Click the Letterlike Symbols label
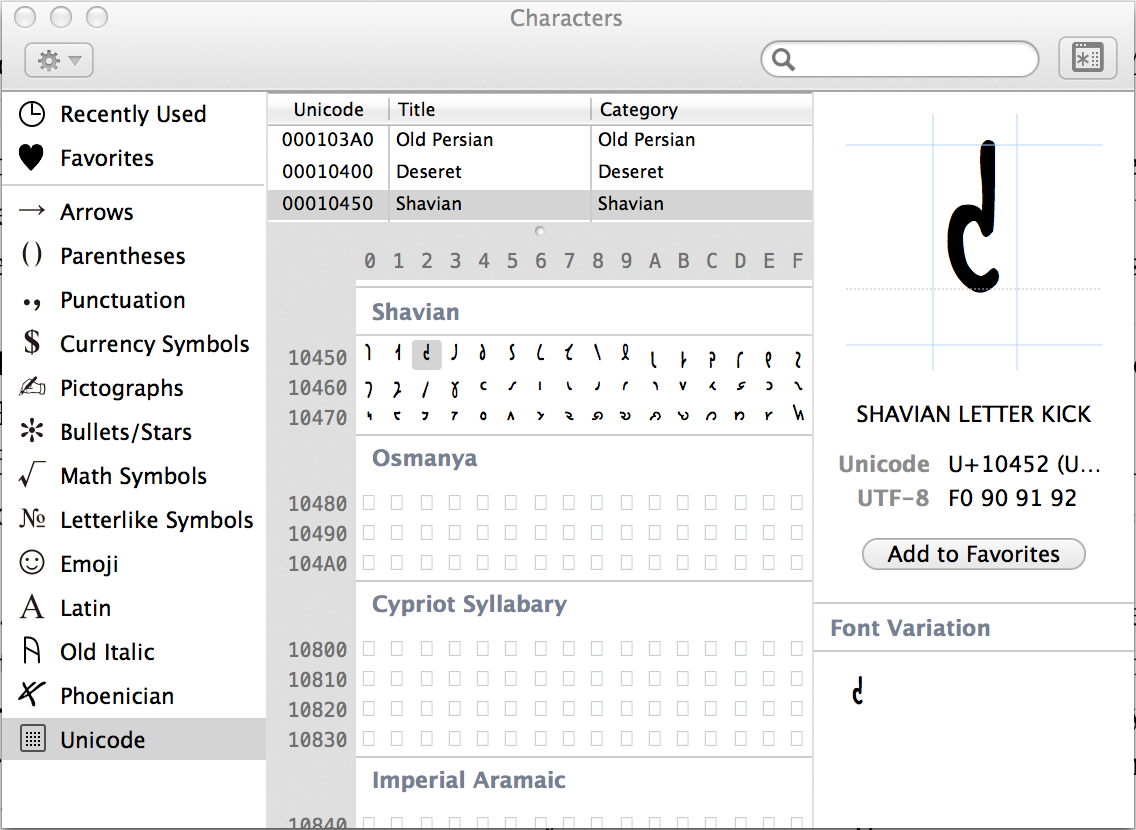 (157, 520)
